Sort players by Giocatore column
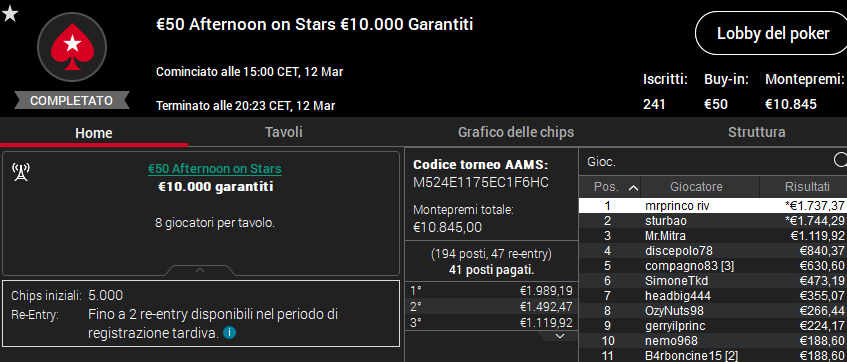Screen dimensions: 847x362 coord(700,187)
